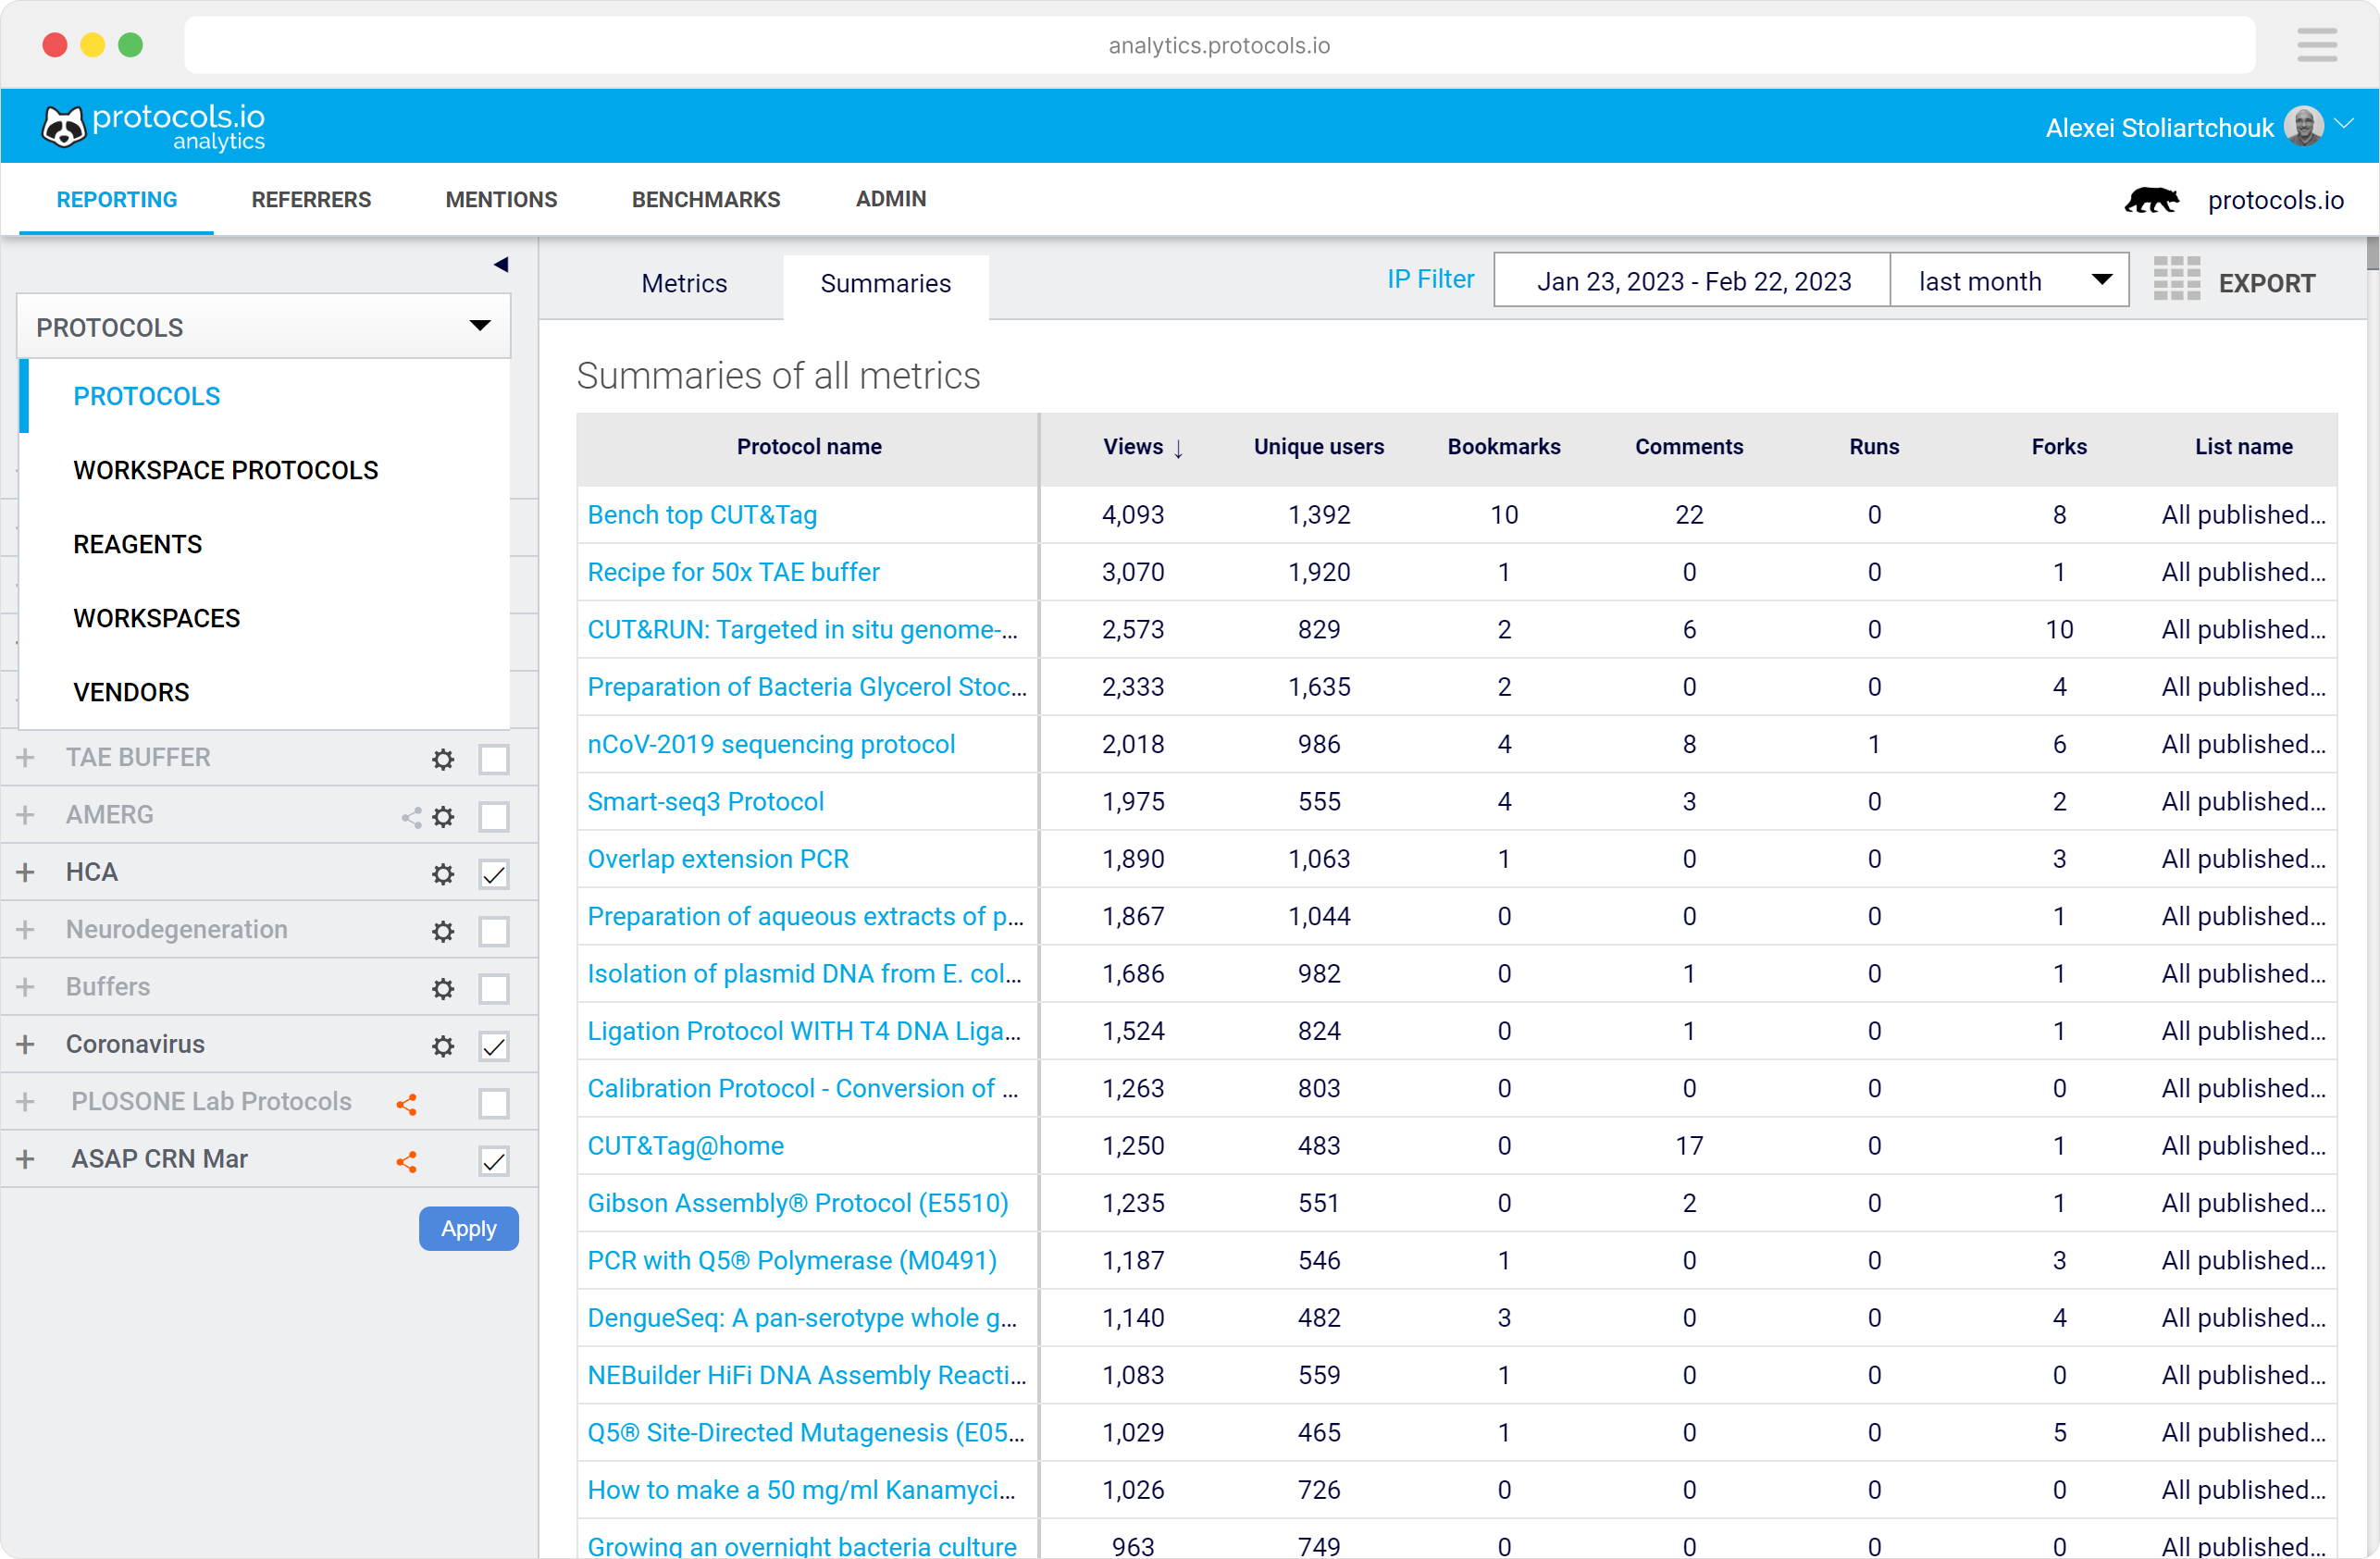
Task: Open the PROTOCOLS dropdown selector
Action: [264, 326]
